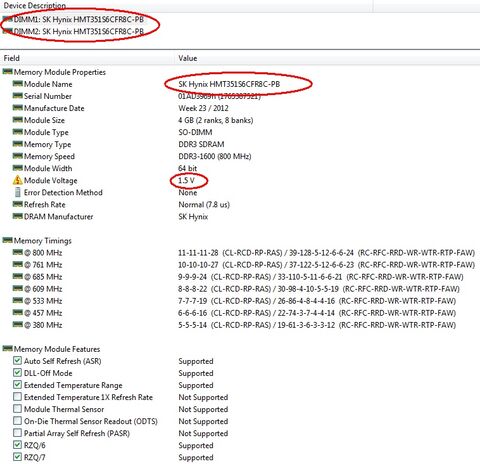Select the 9-9-9-24 timing value
Screen dimensions: 480x464
192,277
